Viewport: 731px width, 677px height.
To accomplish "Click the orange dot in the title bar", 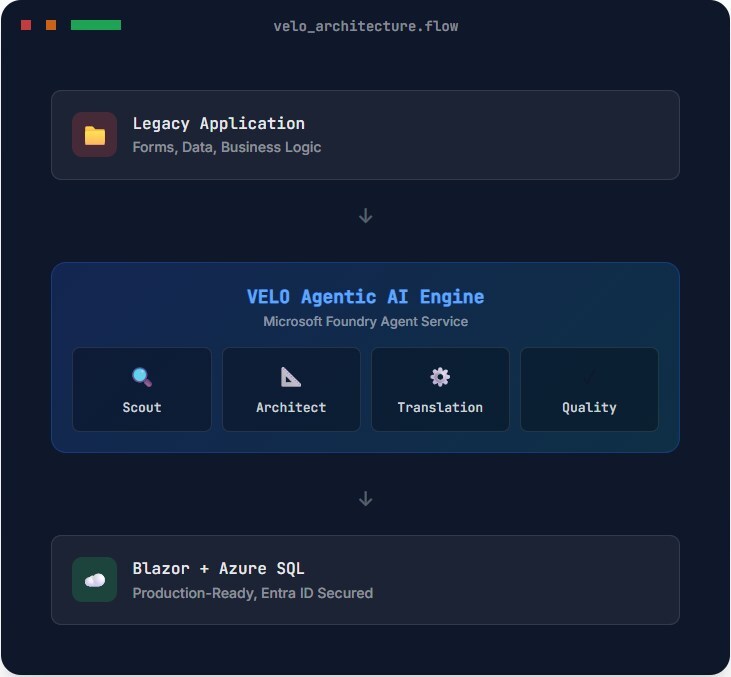I will tap(51, 25).
